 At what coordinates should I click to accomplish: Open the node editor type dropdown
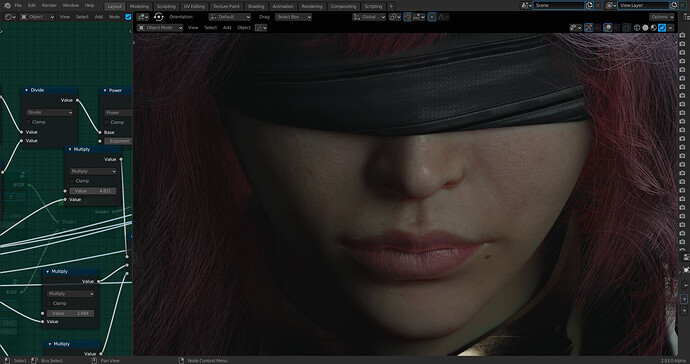[10, 17]
